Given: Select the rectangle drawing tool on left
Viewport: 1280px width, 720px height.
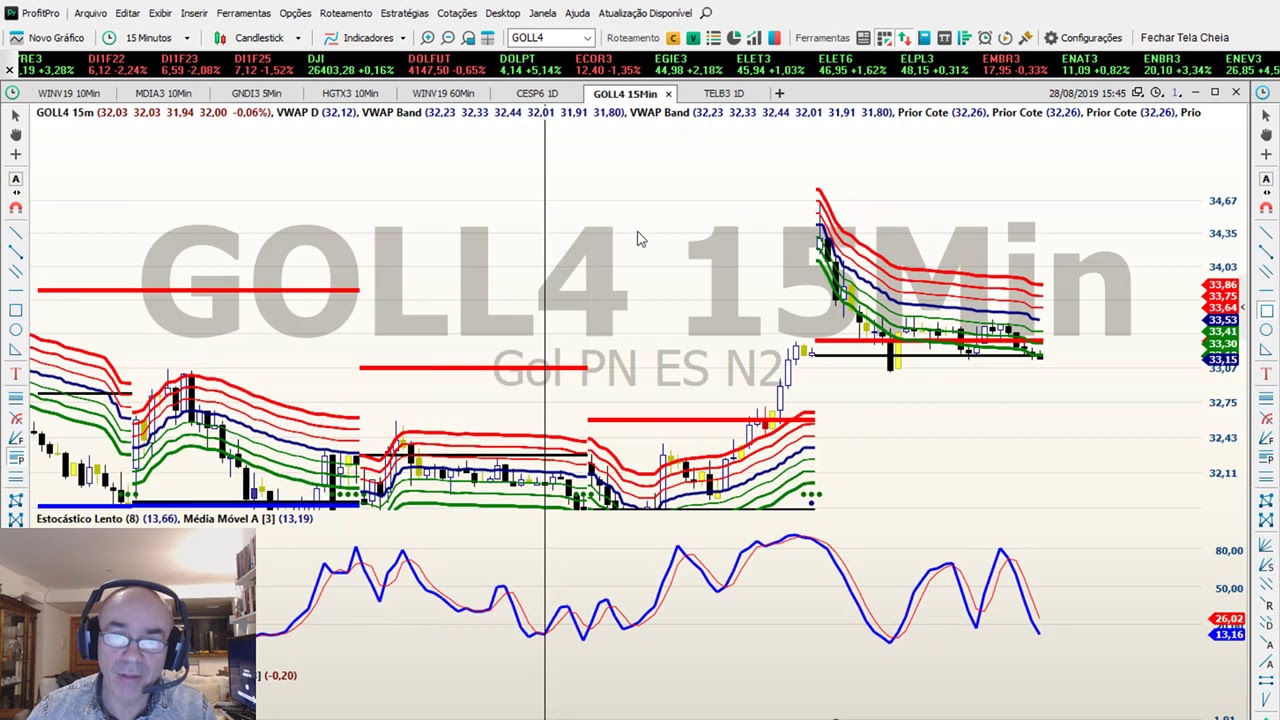Looking at the screenshot, I should [15, 310].
